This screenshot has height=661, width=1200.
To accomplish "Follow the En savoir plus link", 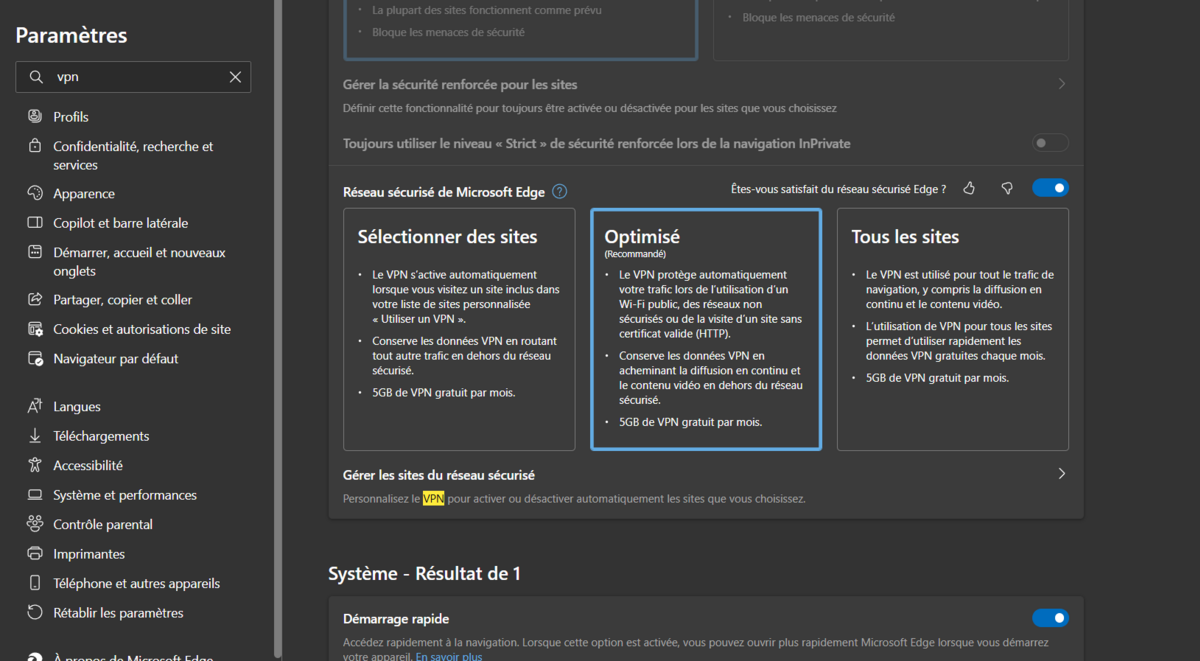I will point(449,656).
